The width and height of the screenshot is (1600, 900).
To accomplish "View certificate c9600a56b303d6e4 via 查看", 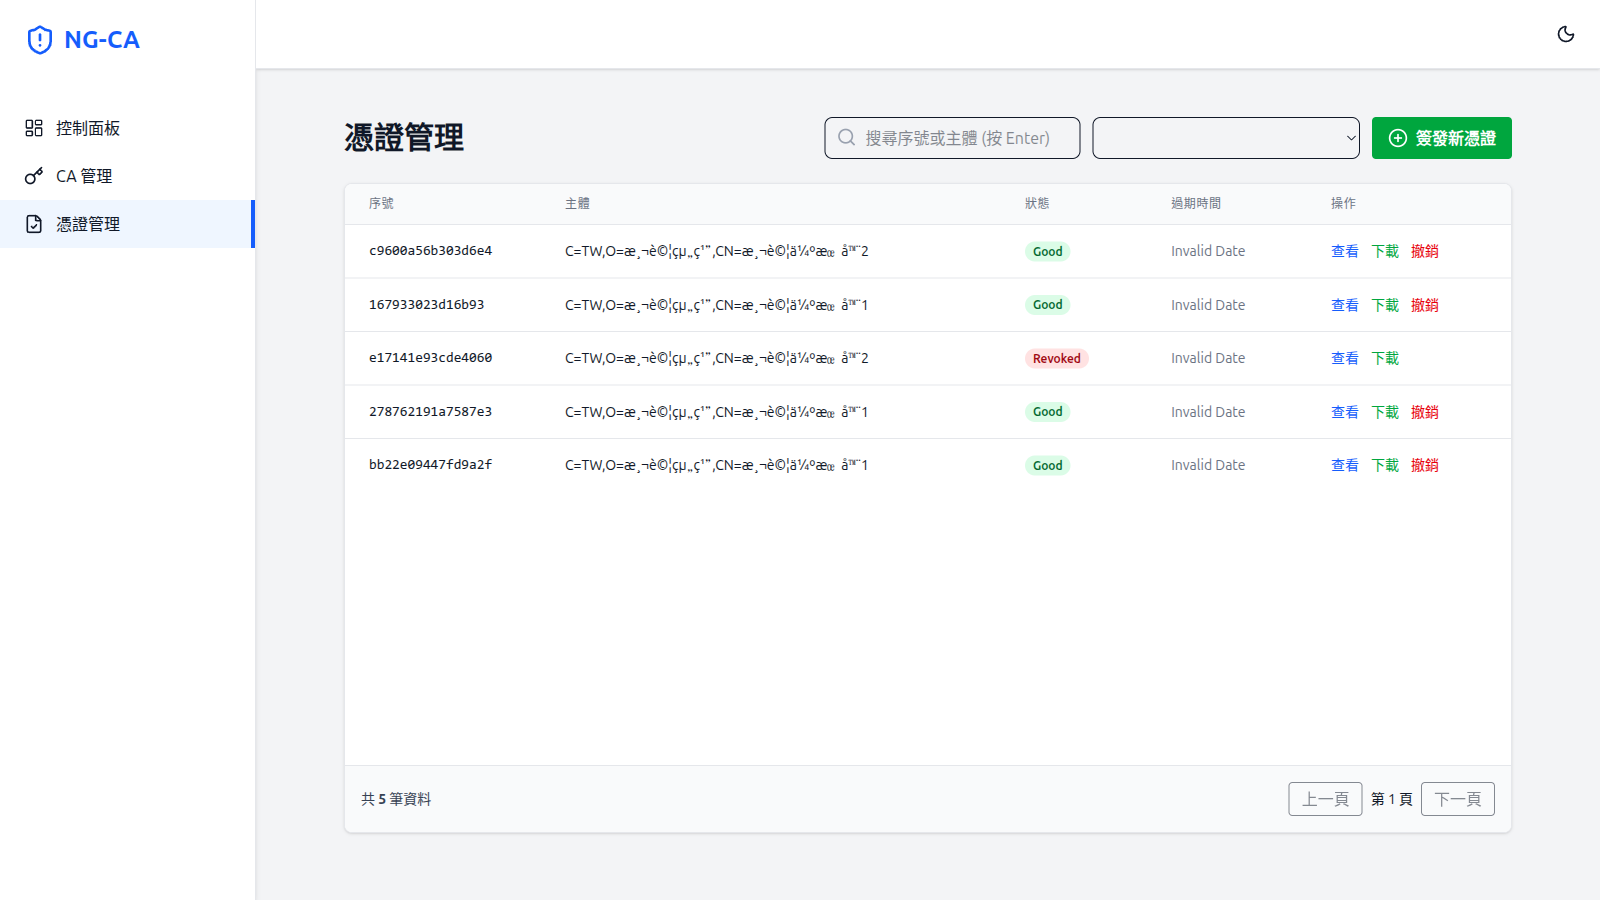I will pyautogui.click(x=1344, y=251).
